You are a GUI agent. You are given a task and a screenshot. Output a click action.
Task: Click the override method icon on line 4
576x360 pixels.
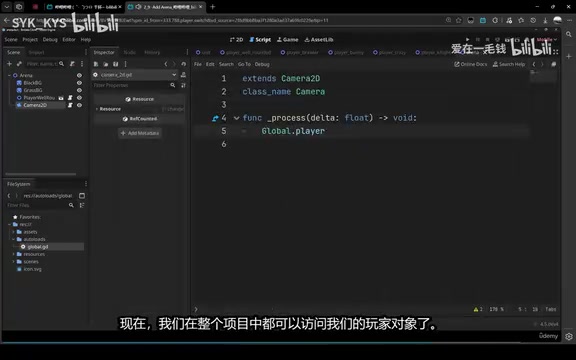click(215, 118)
